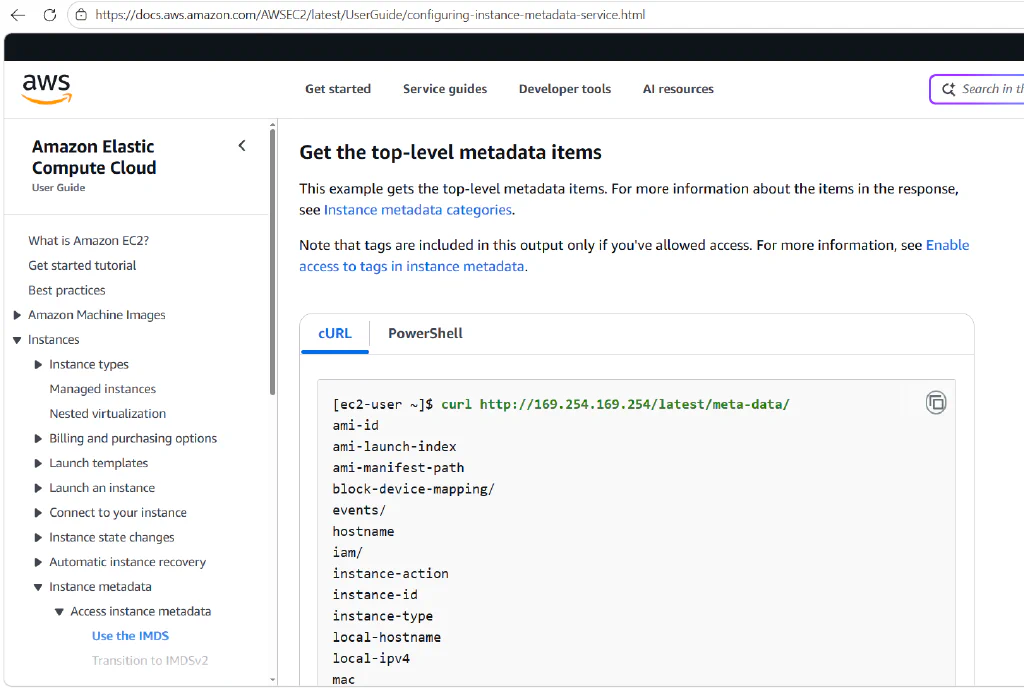Click the curl metadata URL in code
The width and height of the screenshot is (1024, 689).
(x=635, y=404)
